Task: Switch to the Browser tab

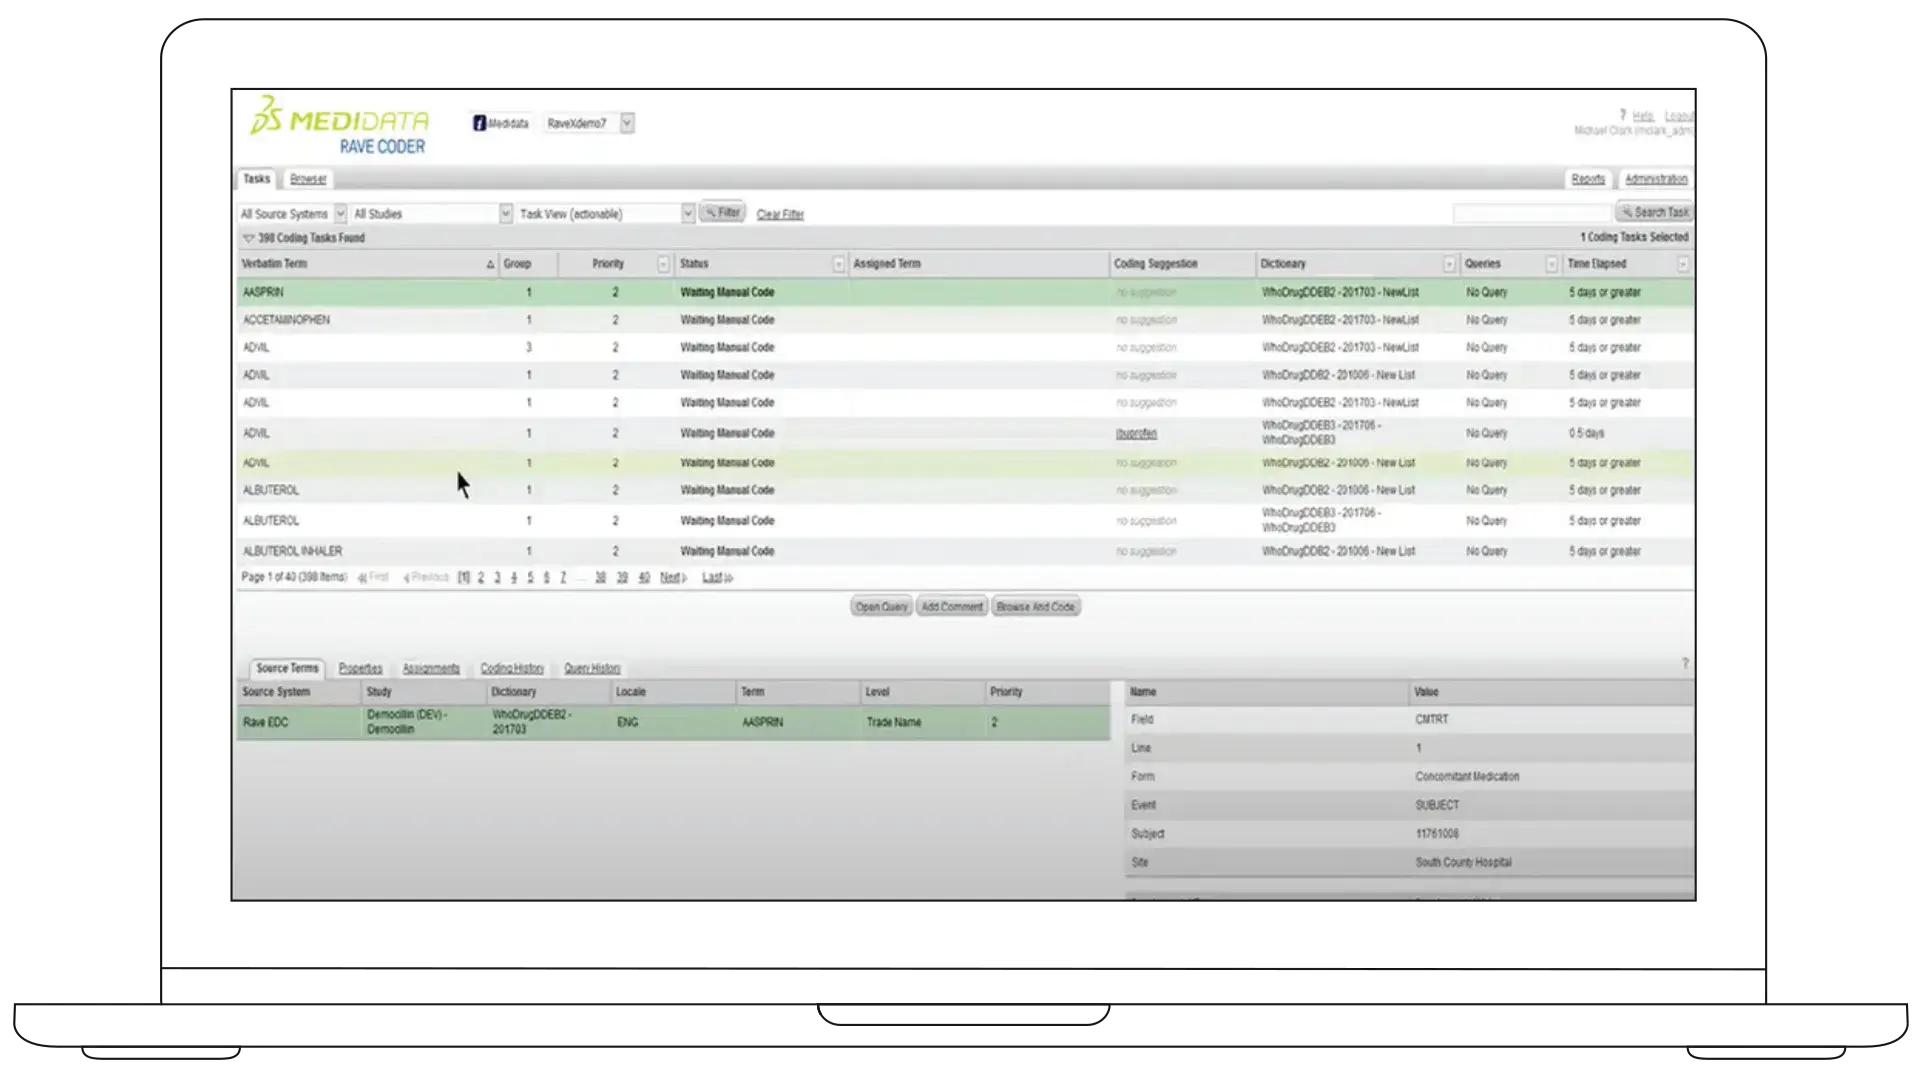Action: click(x=308, y=179)
